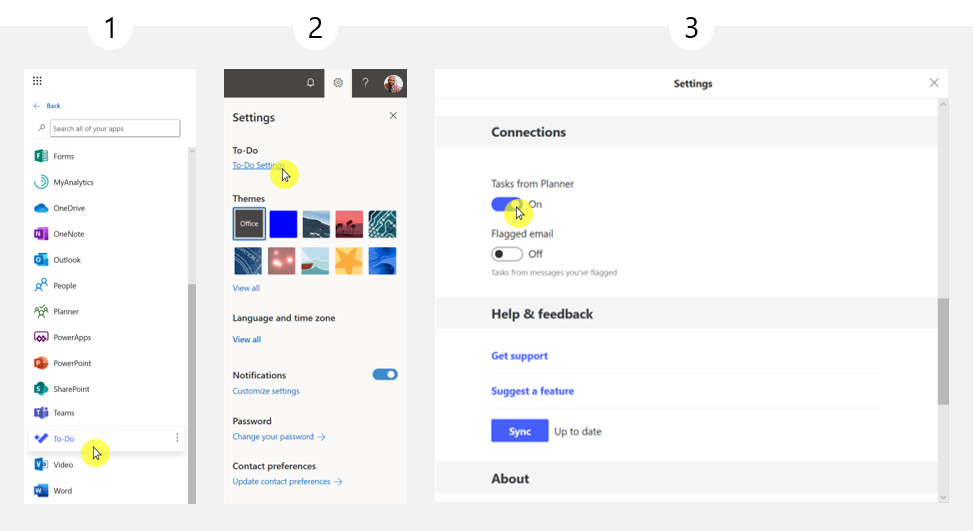This screenshot has height=531, width=973.
Task: Open the SharePoint app icon
Action: click(x=41, y=389)
